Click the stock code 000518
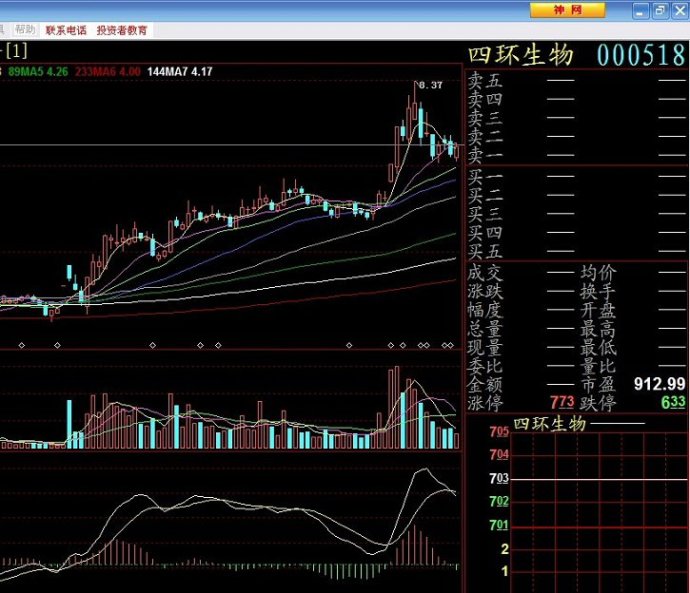690x593 pixels. pyautogui.click(x=641, y=55)
